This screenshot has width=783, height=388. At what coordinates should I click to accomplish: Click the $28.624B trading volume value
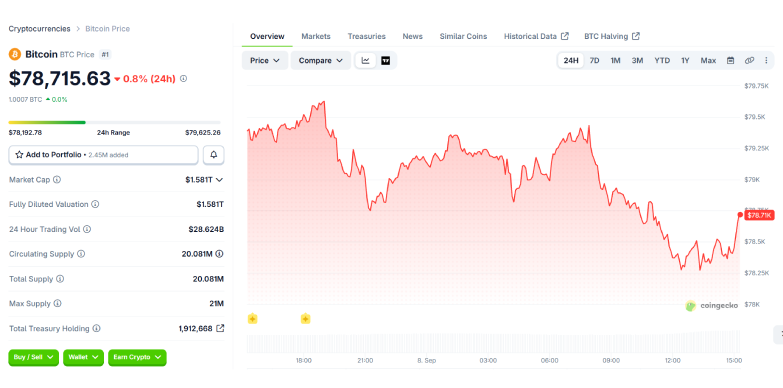[x=206, y=229]
